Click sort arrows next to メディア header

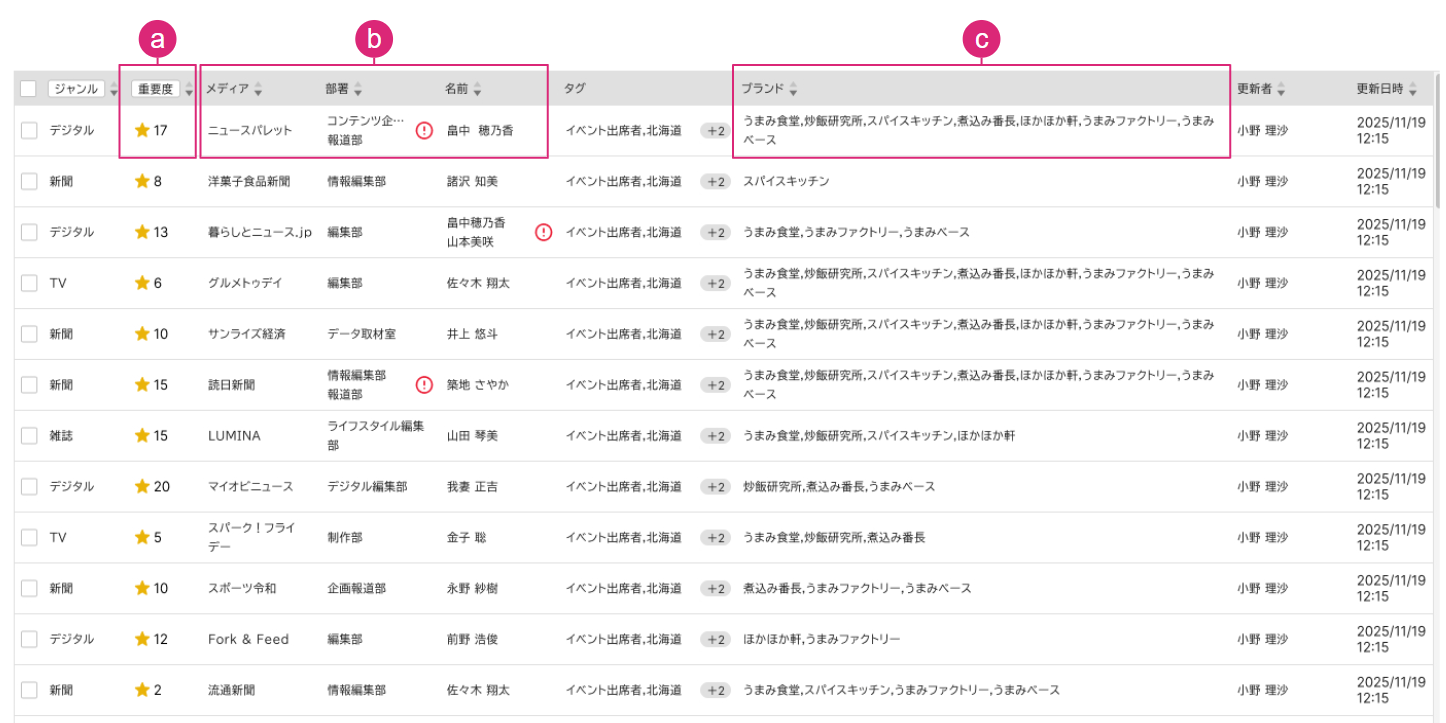[x=258, y=90]
